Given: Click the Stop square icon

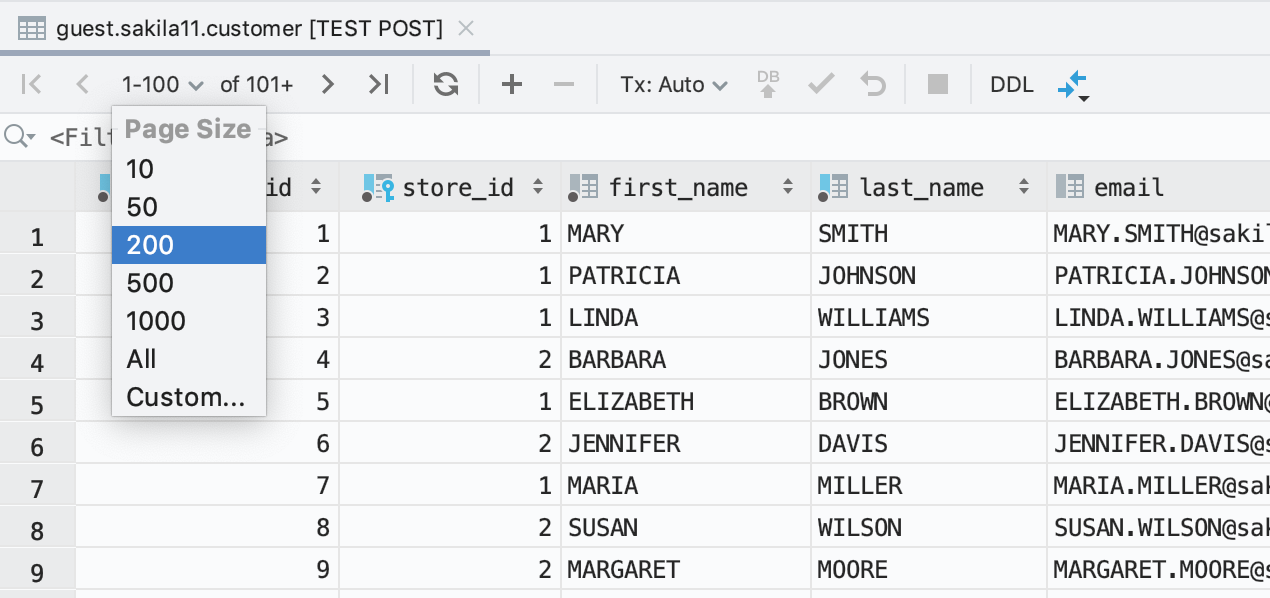Looking at the screenshot, I should (937, 85).
